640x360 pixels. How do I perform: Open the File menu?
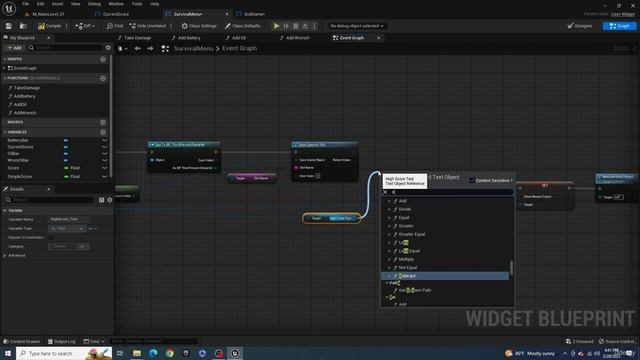[26, 4]
